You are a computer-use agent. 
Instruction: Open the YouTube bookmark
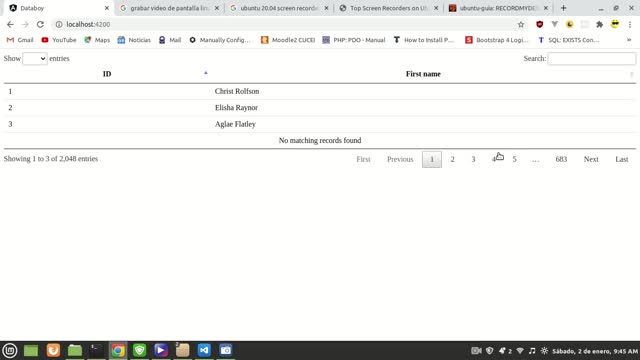(59, 40)
